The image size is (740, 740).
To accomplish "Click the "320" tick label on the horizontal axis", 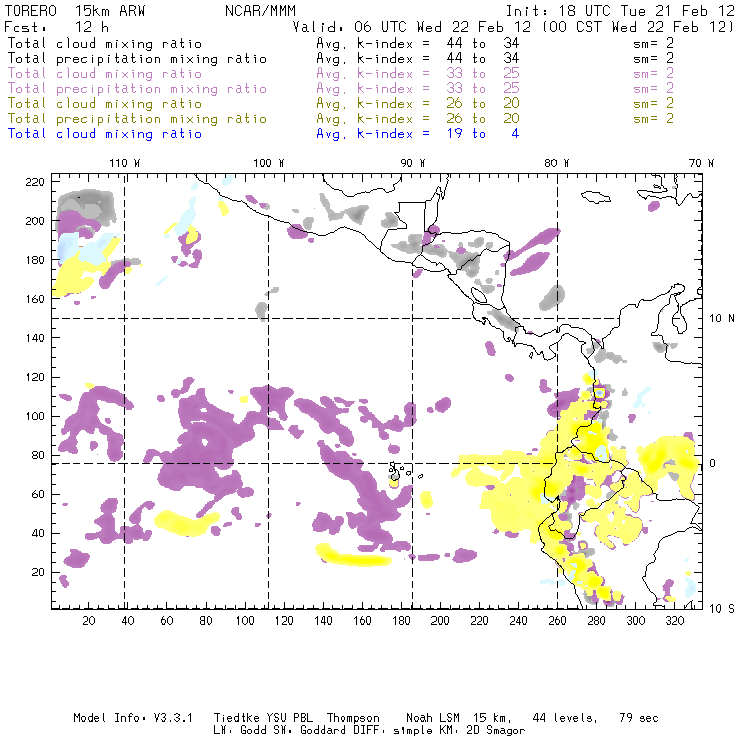I will click(674, 621).
